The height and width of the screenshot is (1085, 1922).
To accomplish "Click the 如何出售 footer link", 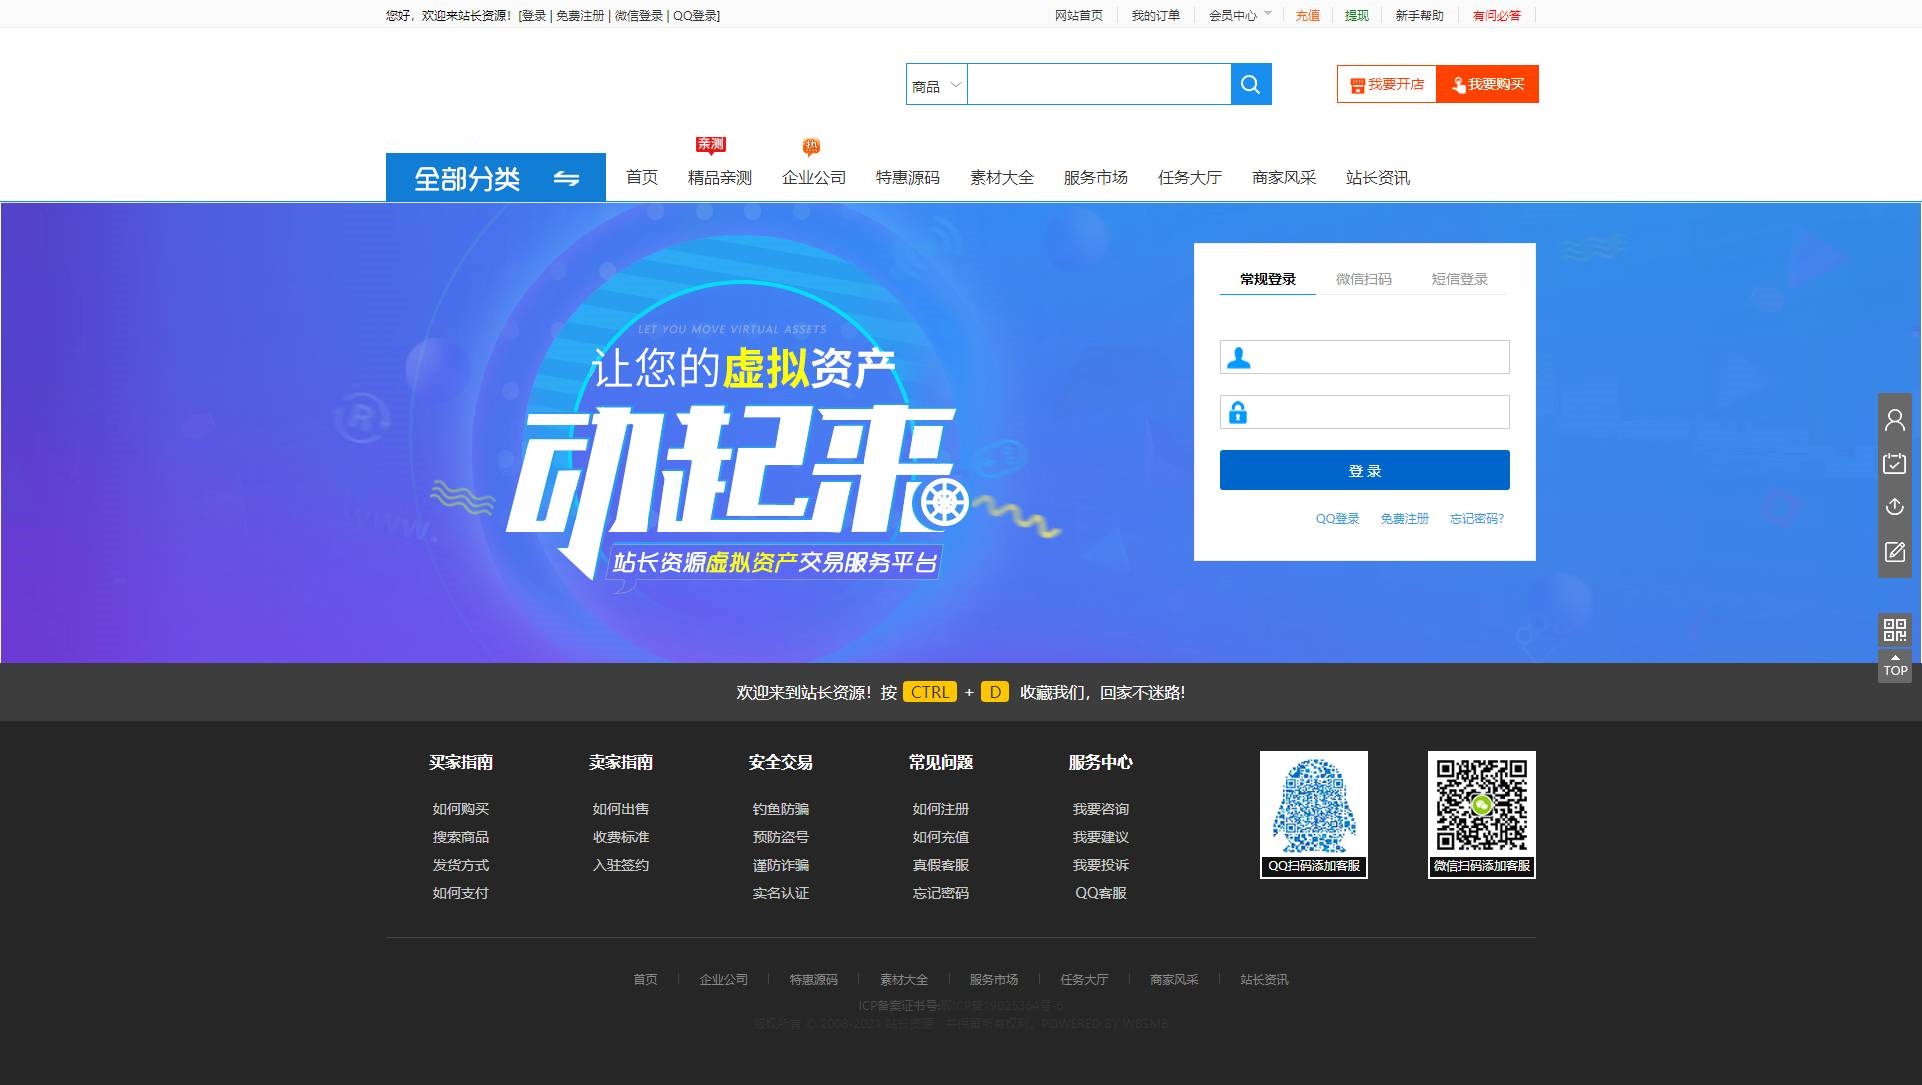I will coord(620,809).
